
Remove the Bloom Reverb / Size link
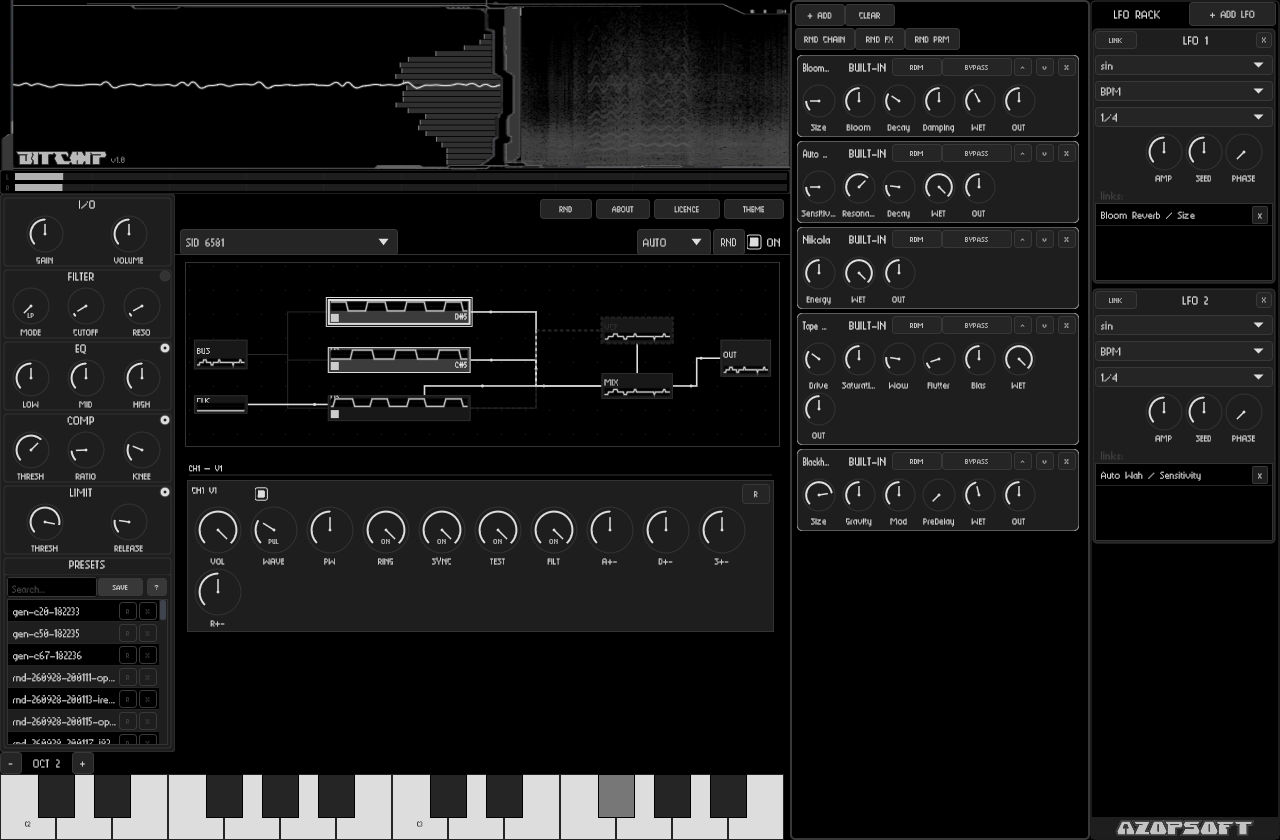click(1260, 215)
